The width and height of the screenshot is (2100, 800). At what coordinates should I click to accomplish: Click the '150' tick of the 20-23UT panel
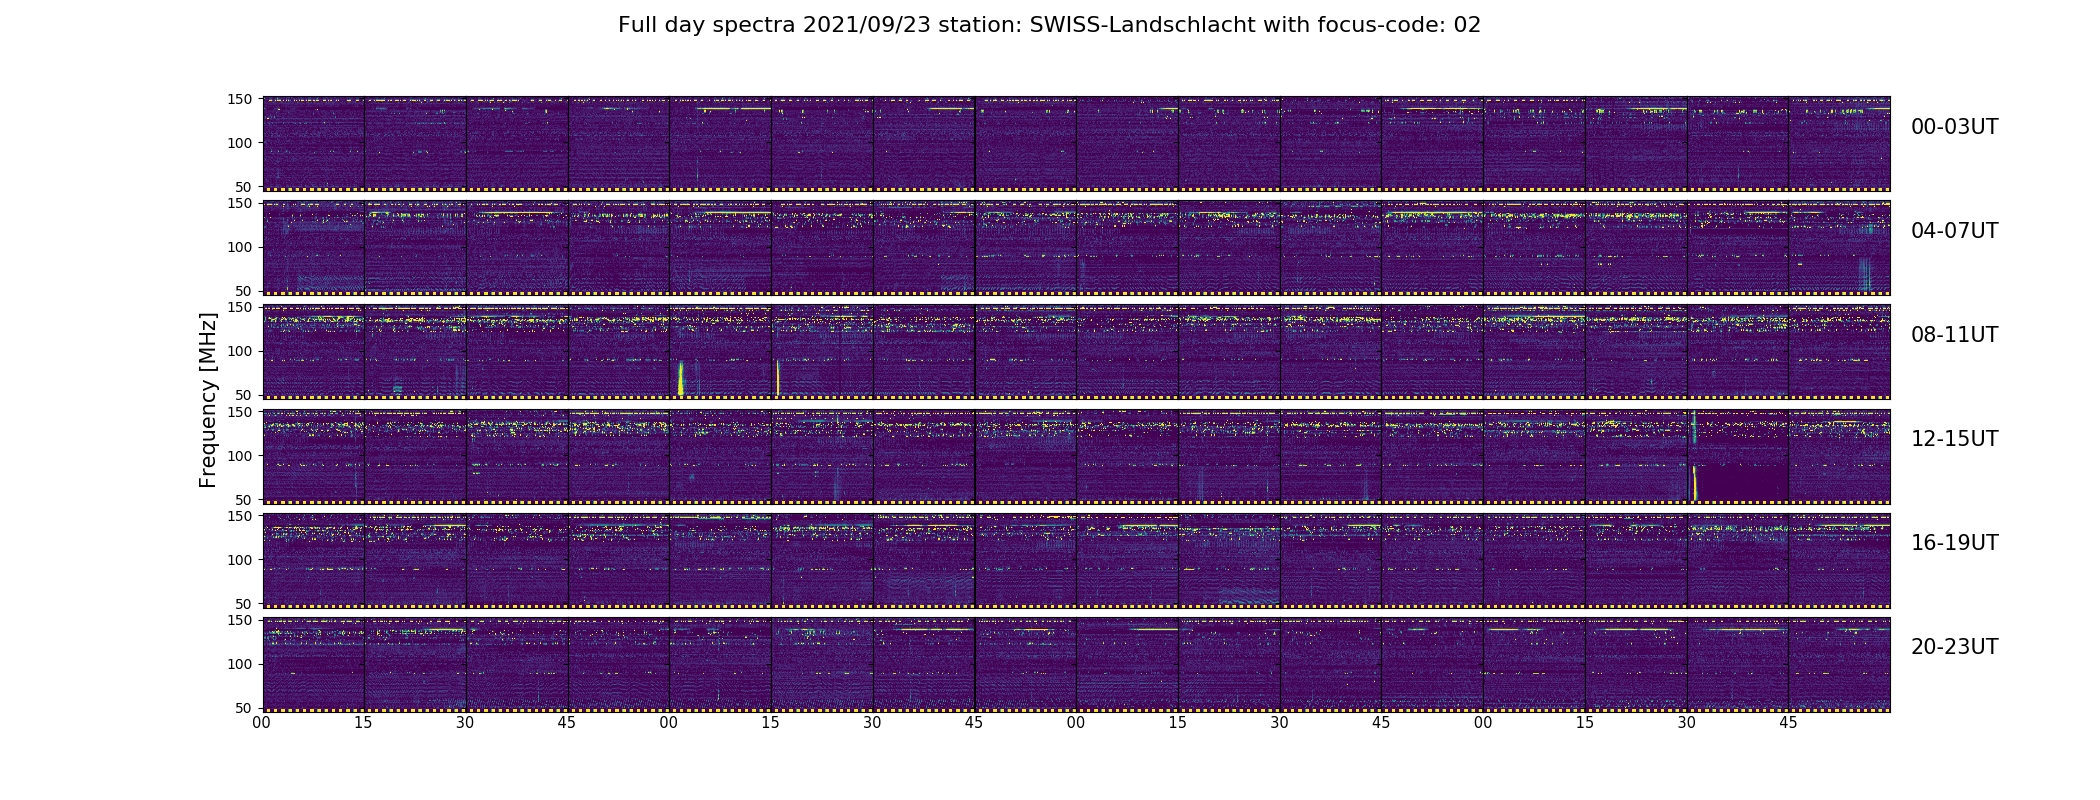click(241, 620)
